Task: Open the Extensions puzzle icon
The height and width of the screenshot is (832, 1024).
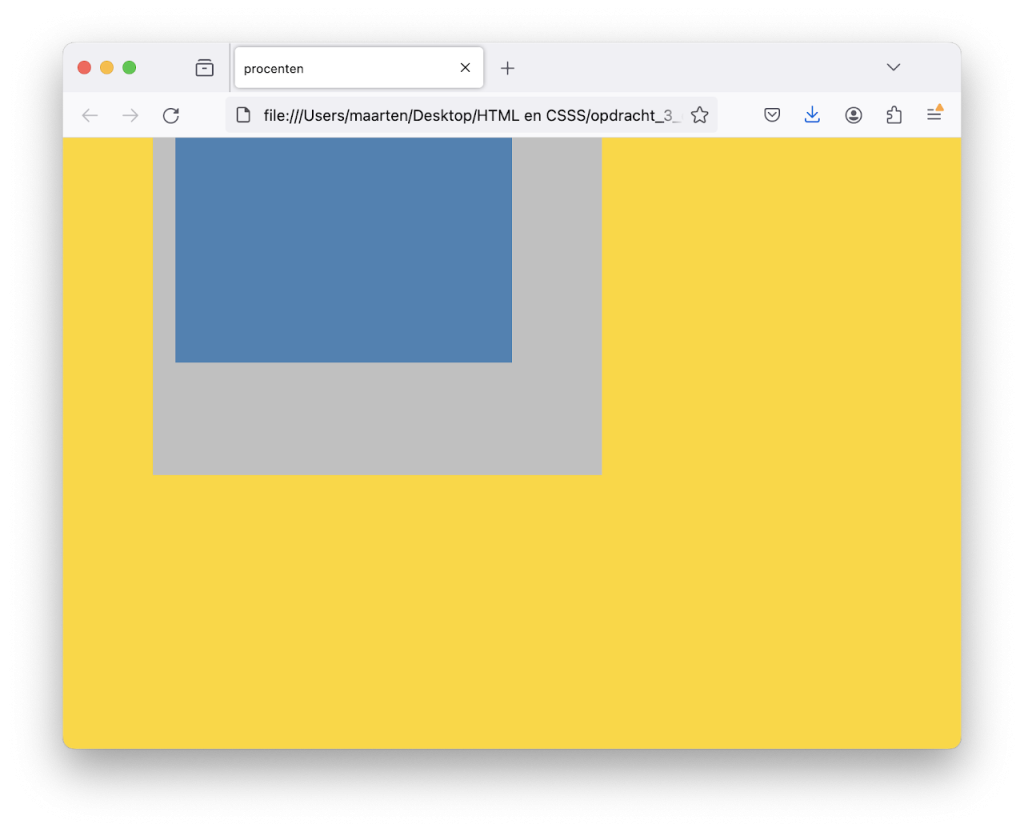Action: [894, 115]
